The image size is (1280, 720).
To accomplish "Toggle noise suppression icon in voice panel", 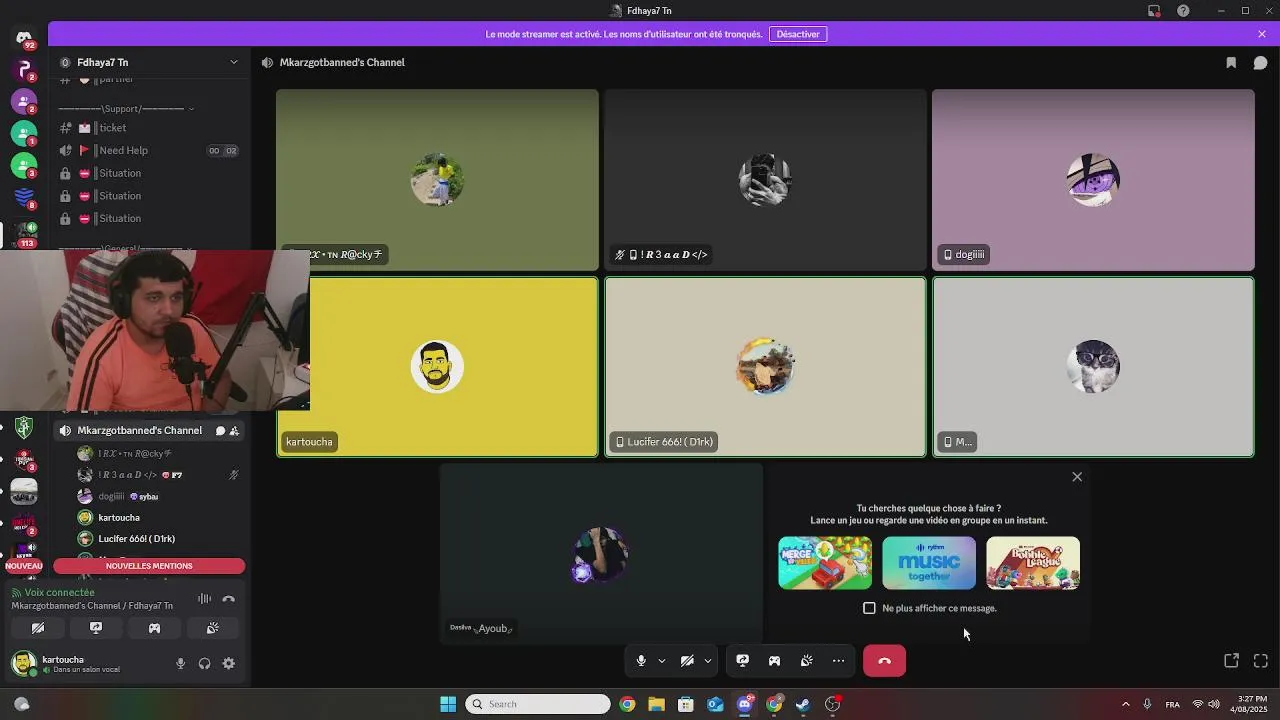I will coord(204,599).
